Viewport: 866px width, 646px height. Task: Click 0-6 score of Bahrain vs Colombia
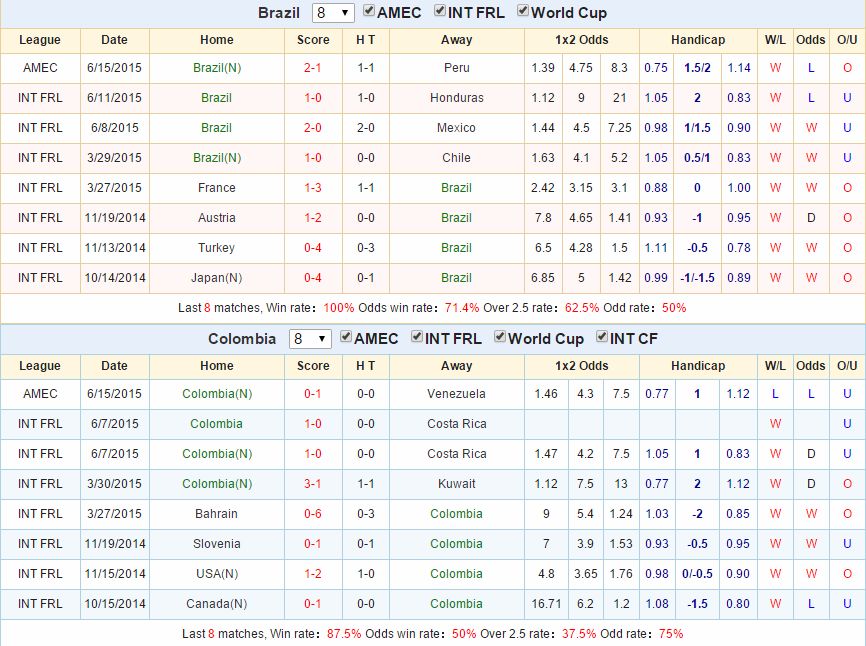(x=313, y=513)
